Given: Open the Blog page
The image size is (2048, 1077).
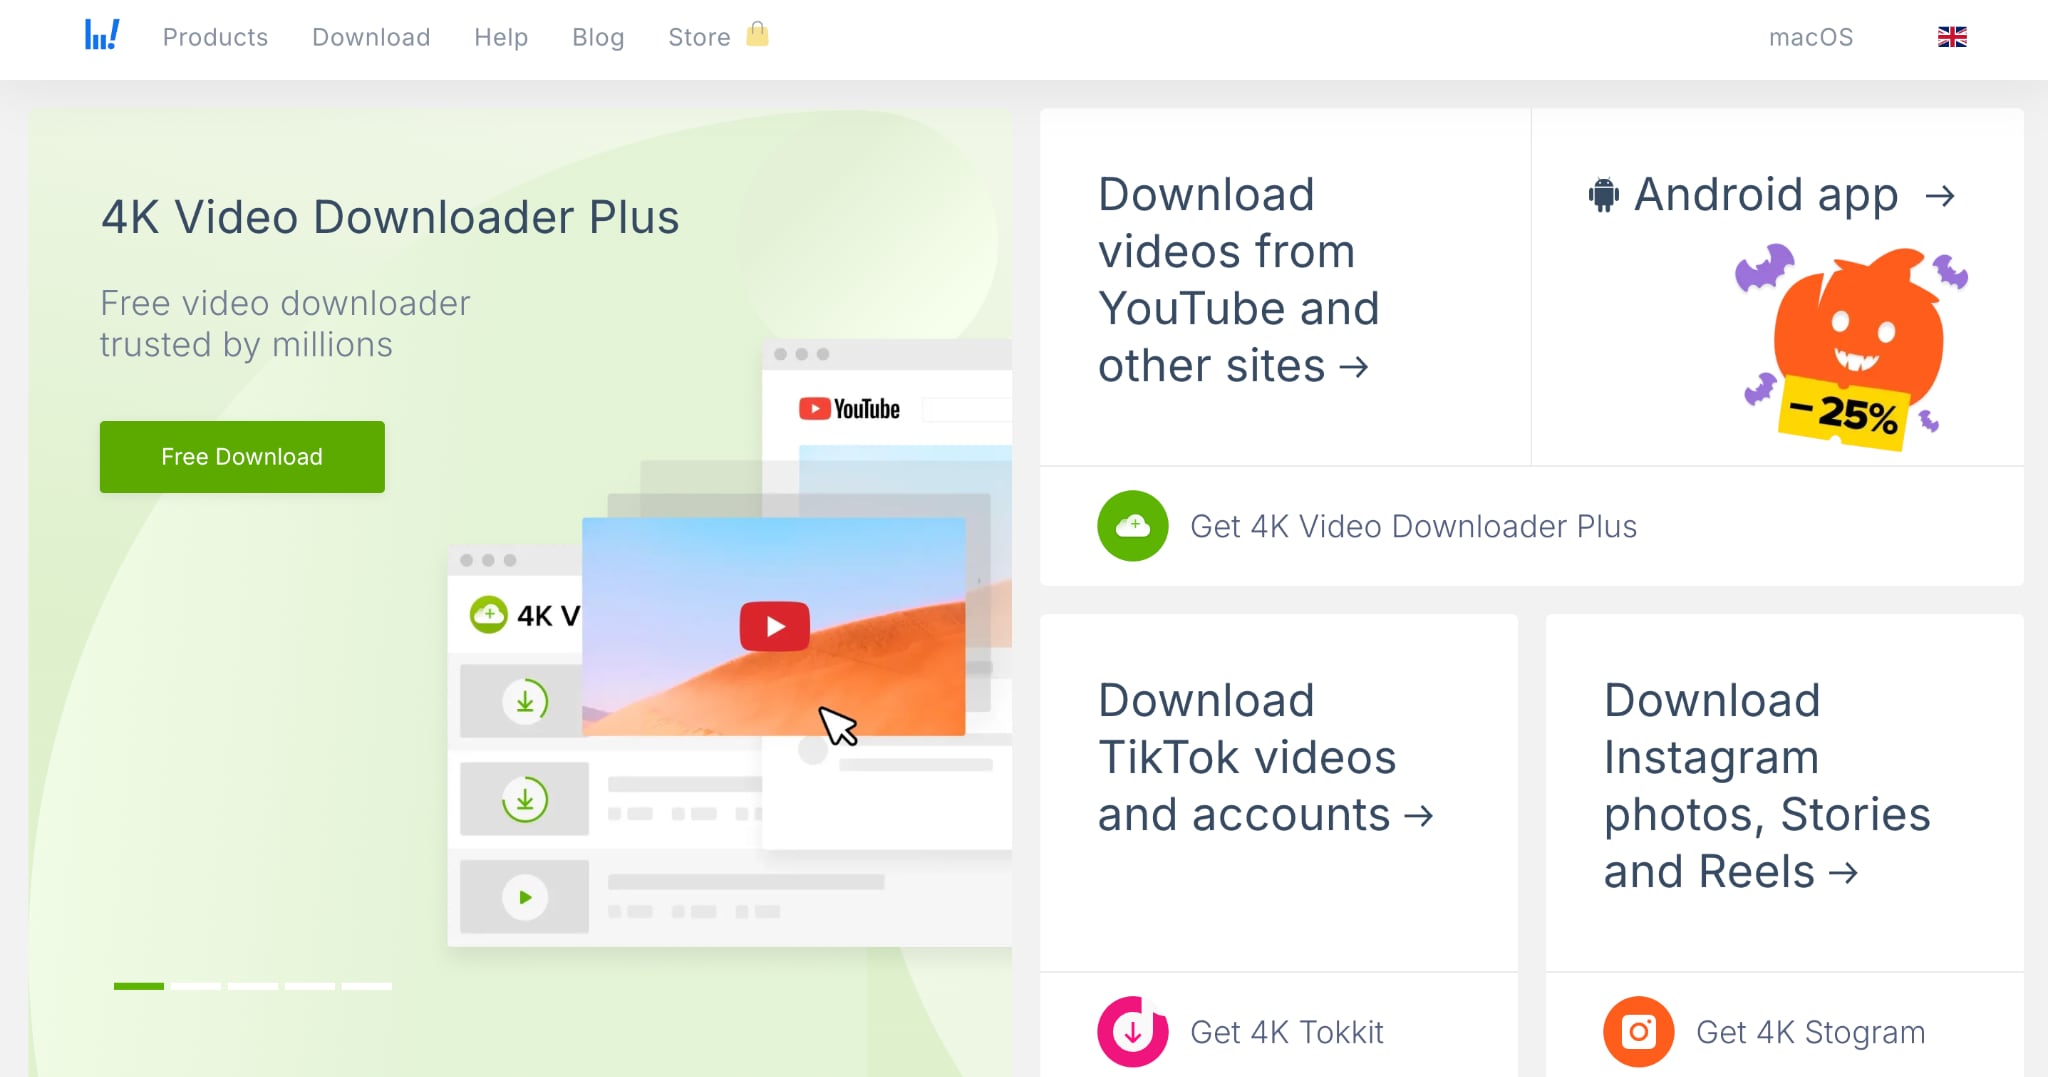Looking at the screenshot, I should [x=597, y=37].
